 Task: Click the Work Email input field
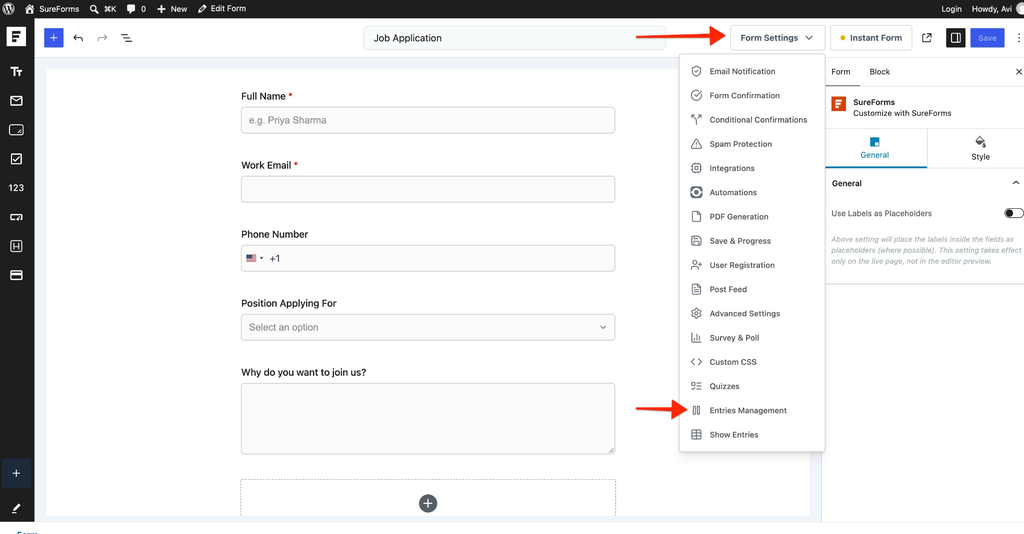[428, 189]
